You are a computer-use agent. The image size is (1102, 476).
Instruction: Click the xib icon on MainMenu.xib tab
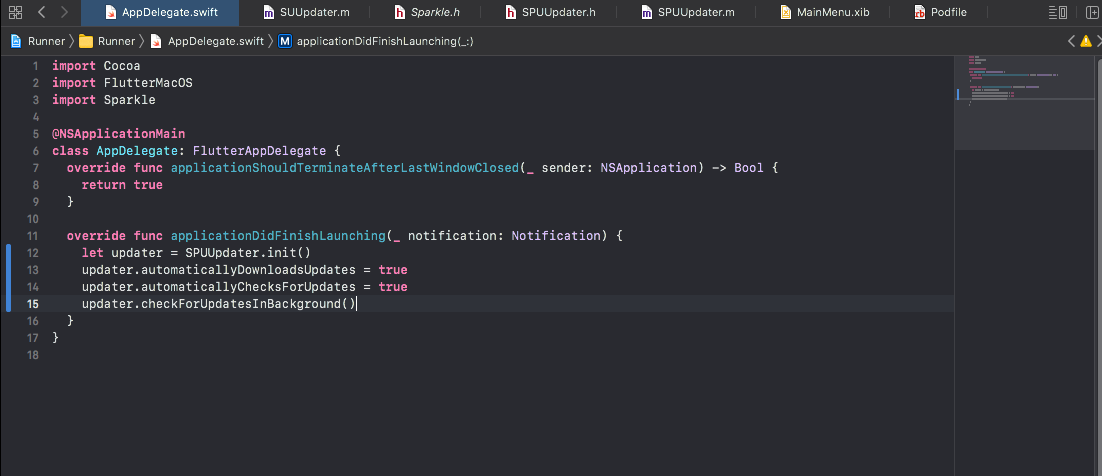click(786, 13)
